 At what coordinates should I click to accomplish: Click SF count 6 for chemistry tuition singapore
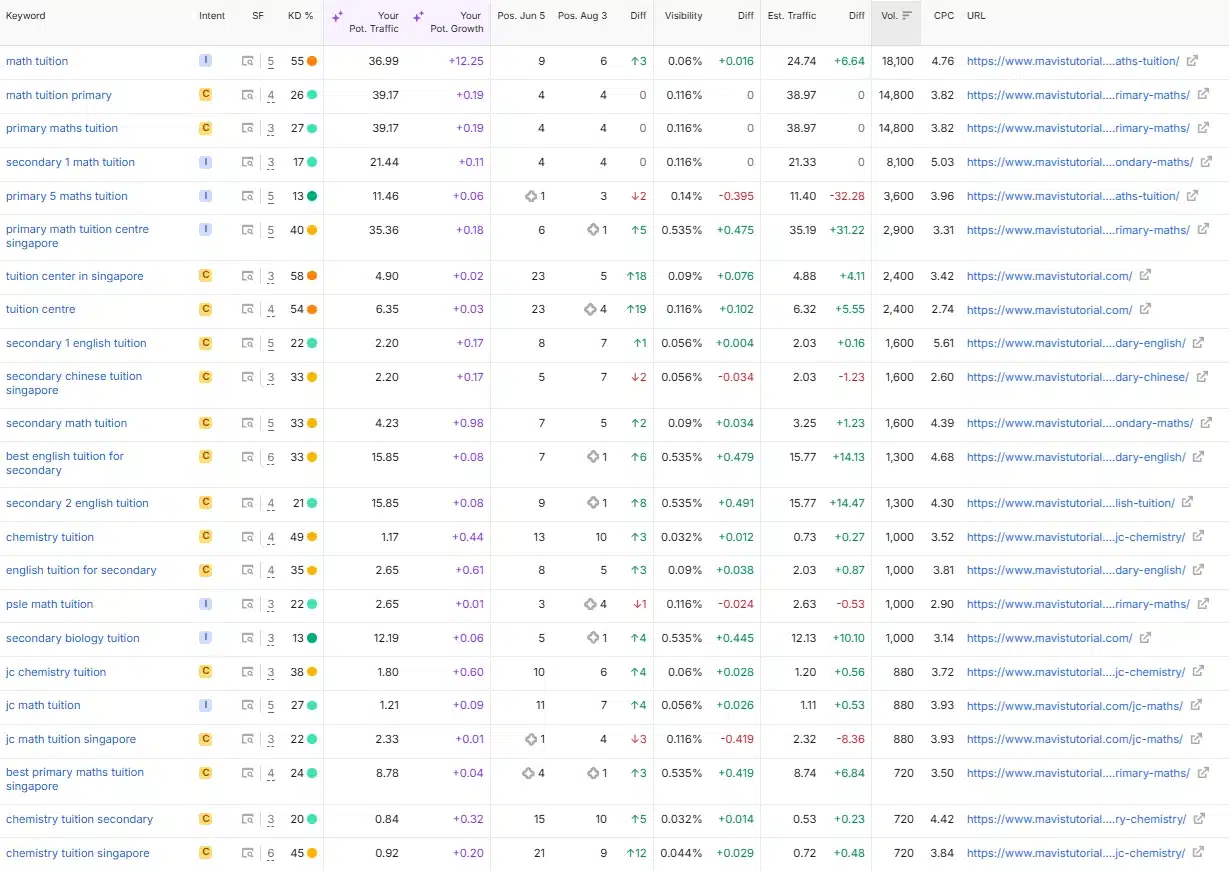[x=271, y=853]
